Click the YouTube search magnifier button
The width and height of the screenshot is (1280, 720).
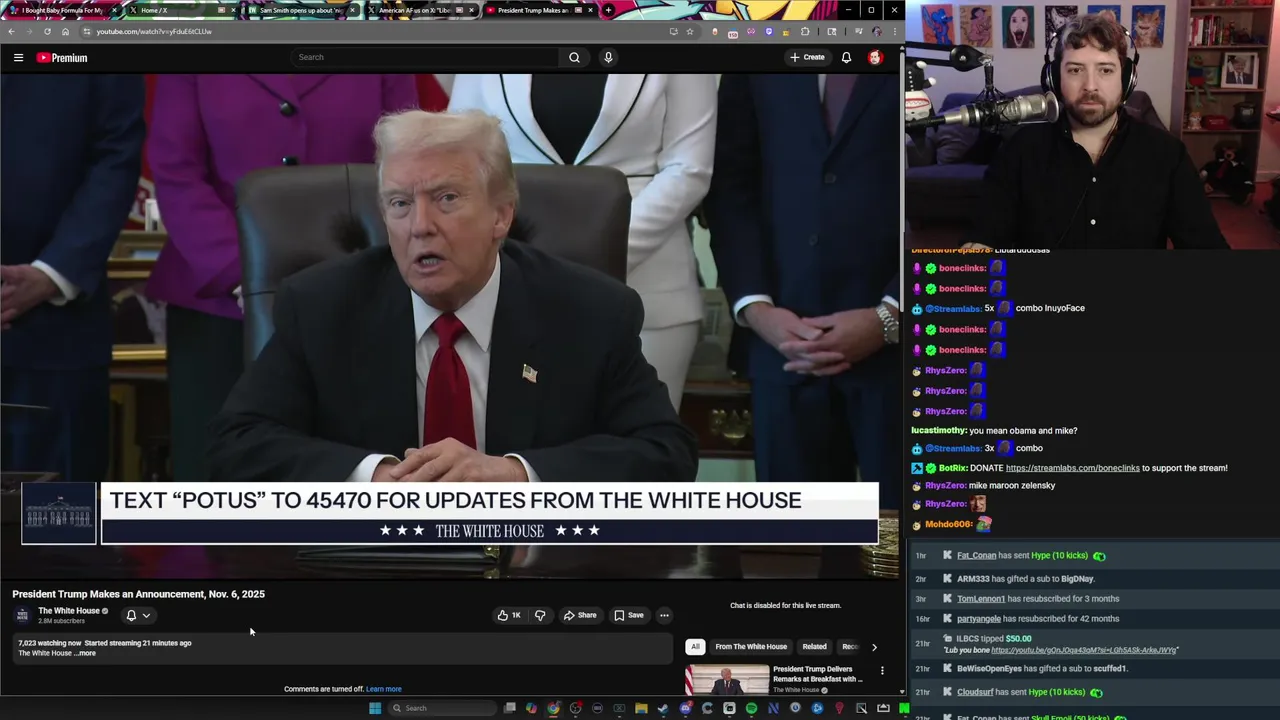point(574,57)
